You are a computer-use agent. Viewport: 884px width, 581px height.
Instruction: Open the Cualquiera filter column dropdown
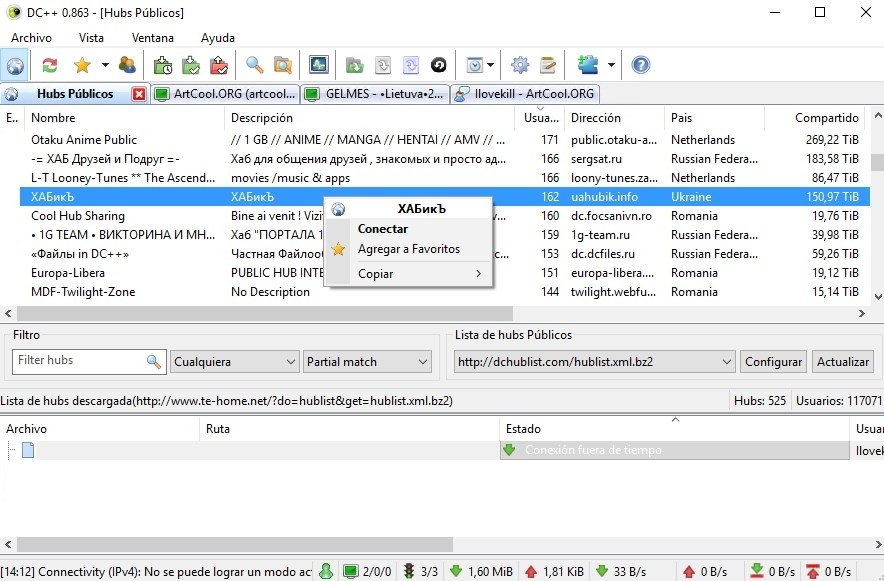(235, 362)
